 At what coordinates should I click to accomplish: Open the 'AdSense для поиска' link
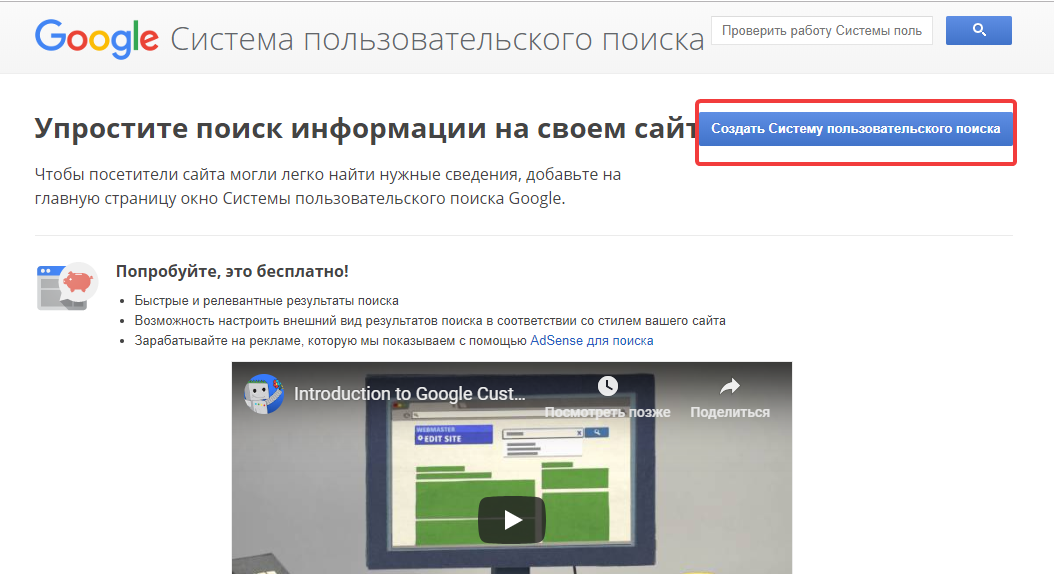tap(592, 341)
